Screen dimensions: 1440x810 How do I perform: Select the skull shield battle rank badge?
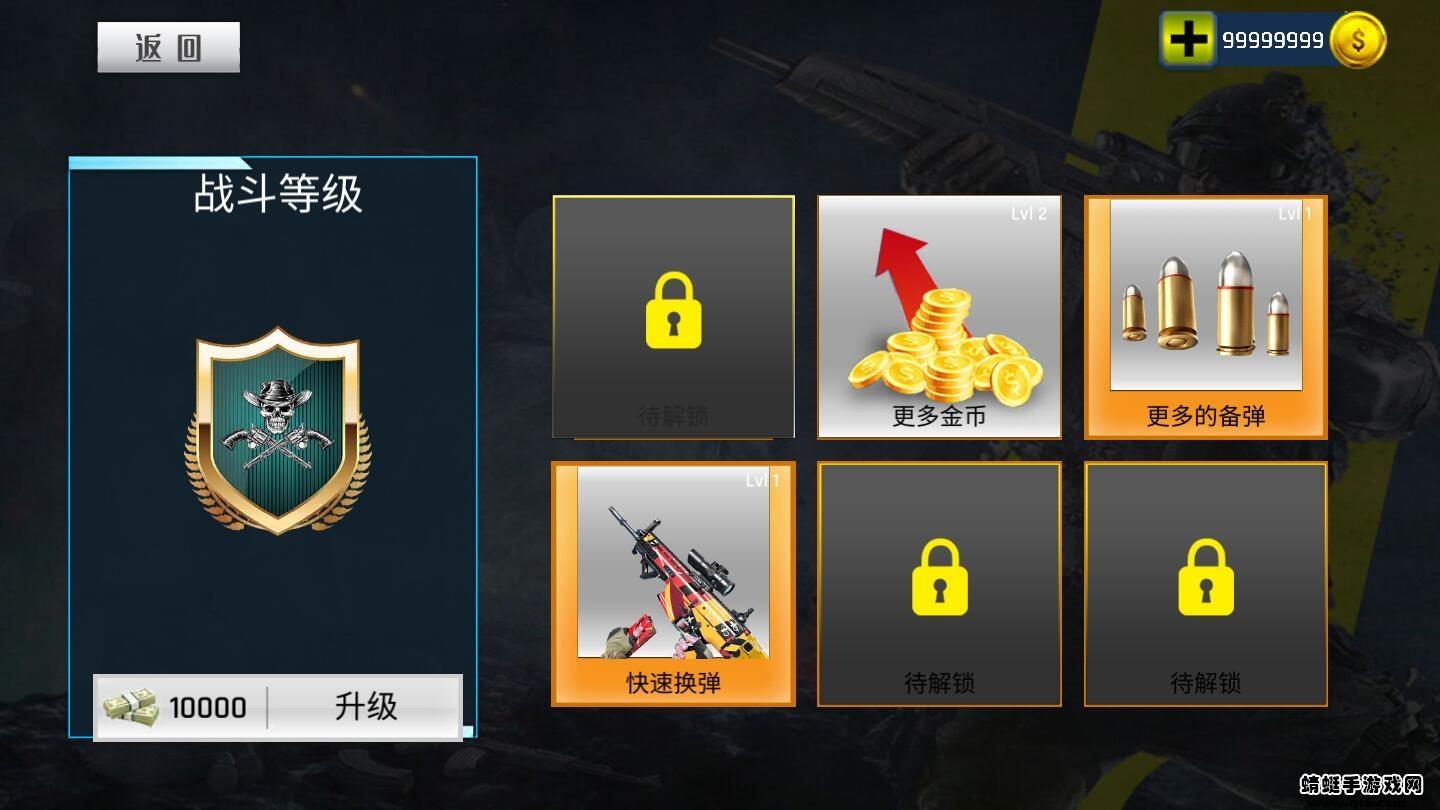click(x=278, y=430)
